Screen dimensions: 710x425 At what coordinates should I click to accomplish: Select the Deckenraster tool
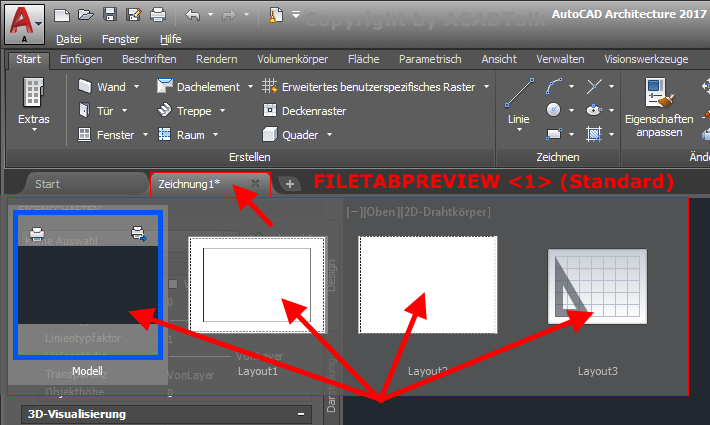click(304, 110)
